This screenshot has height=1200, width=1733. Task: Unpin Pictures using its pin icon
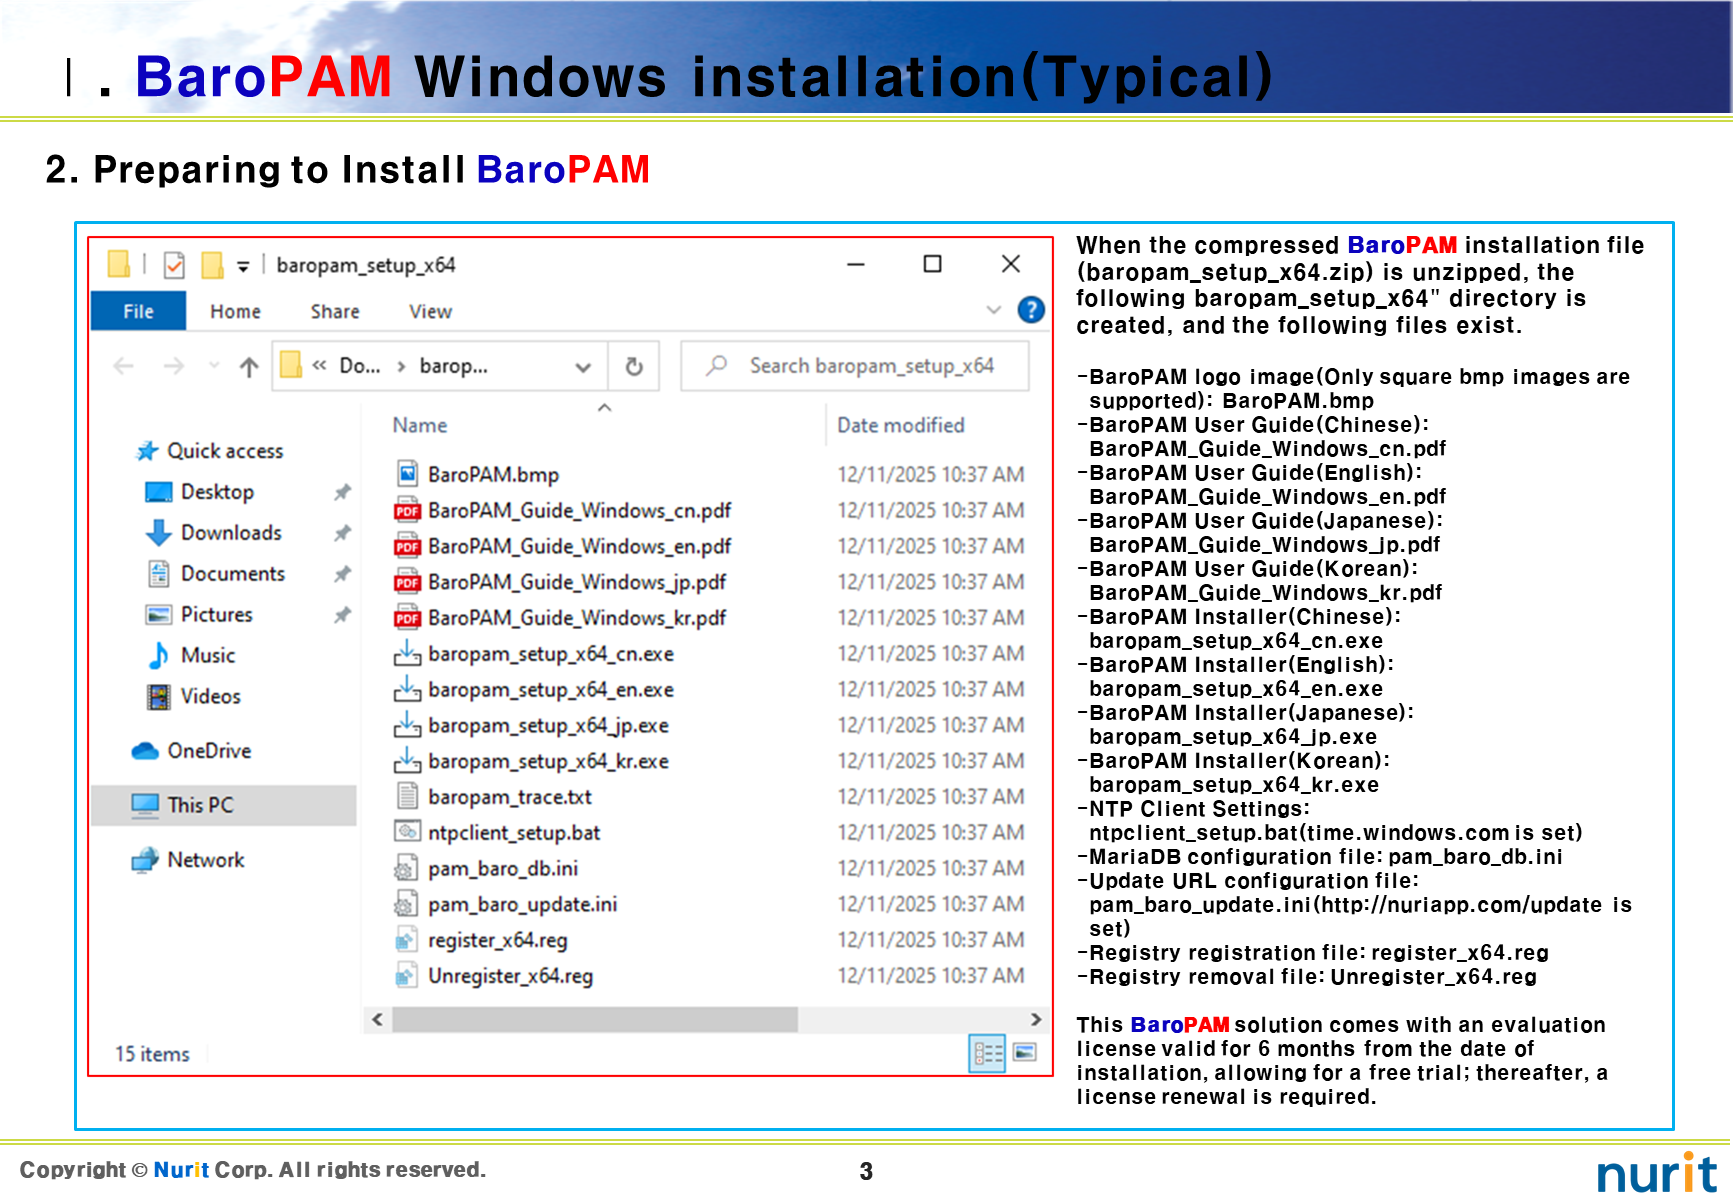click(342, 615)
